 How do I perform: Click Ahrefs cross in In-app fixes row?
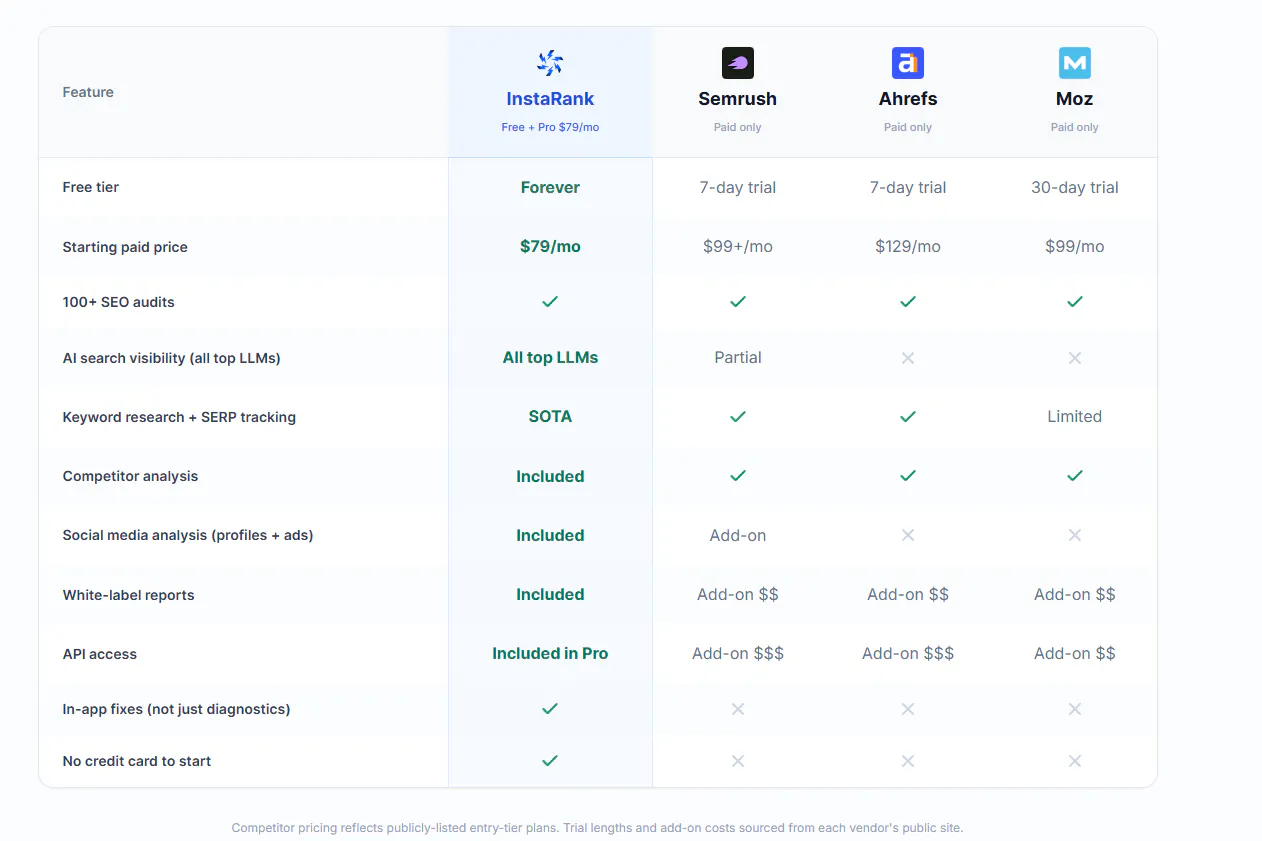pyautogui.click(x=908, y=708)
